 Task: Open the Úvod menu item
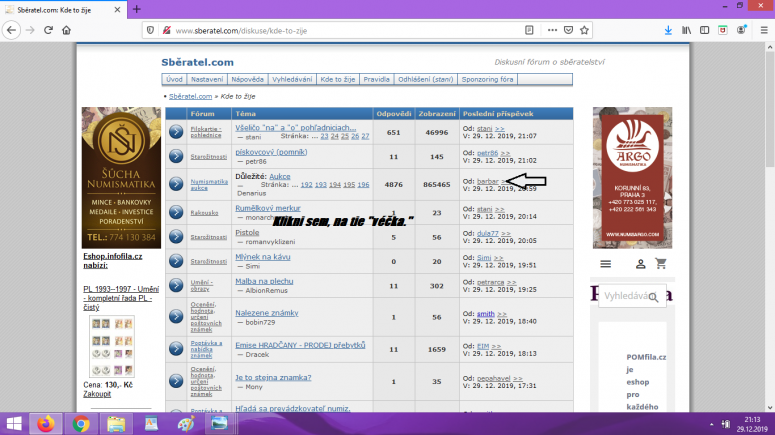pos(174,79)
